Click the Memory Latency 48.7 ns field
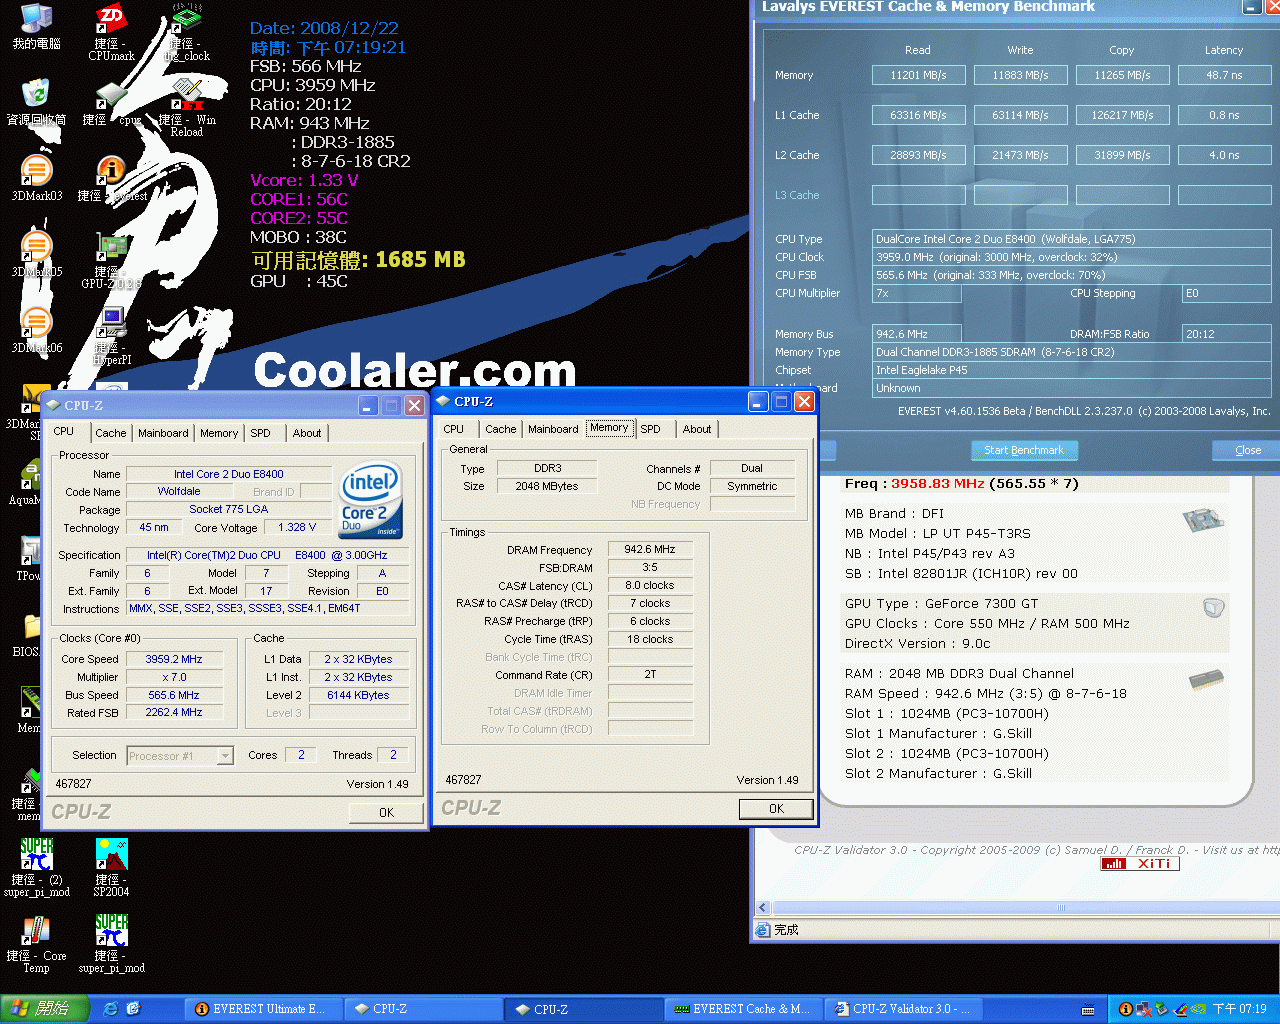1280x1024 pixels. [x=1224, y=75]
